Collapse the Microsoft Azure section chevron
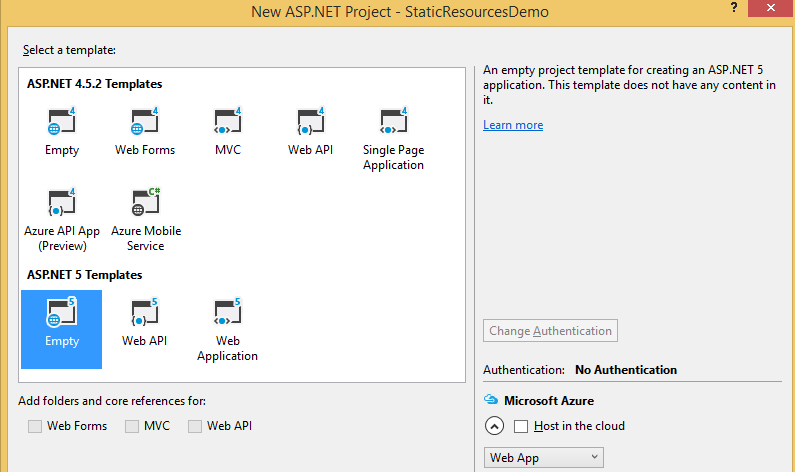 (494, 426)
